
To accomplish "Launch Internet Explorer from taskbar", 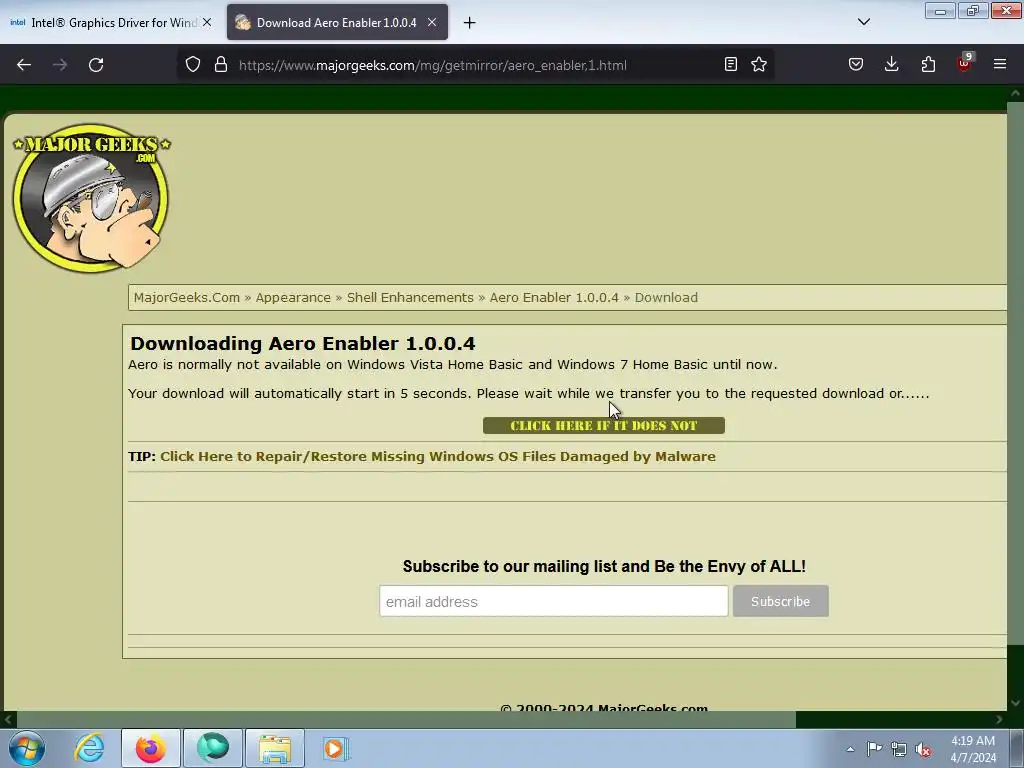I will click(89, 748).
